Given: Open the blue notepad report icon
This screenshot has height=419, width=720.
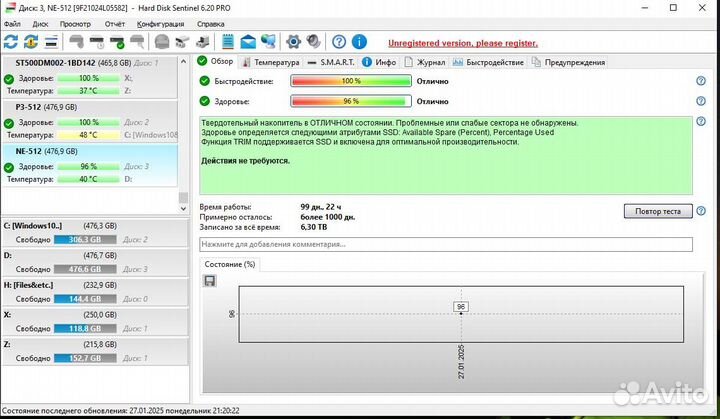Looking at the screenshot, I should click(x=228, y=42).
